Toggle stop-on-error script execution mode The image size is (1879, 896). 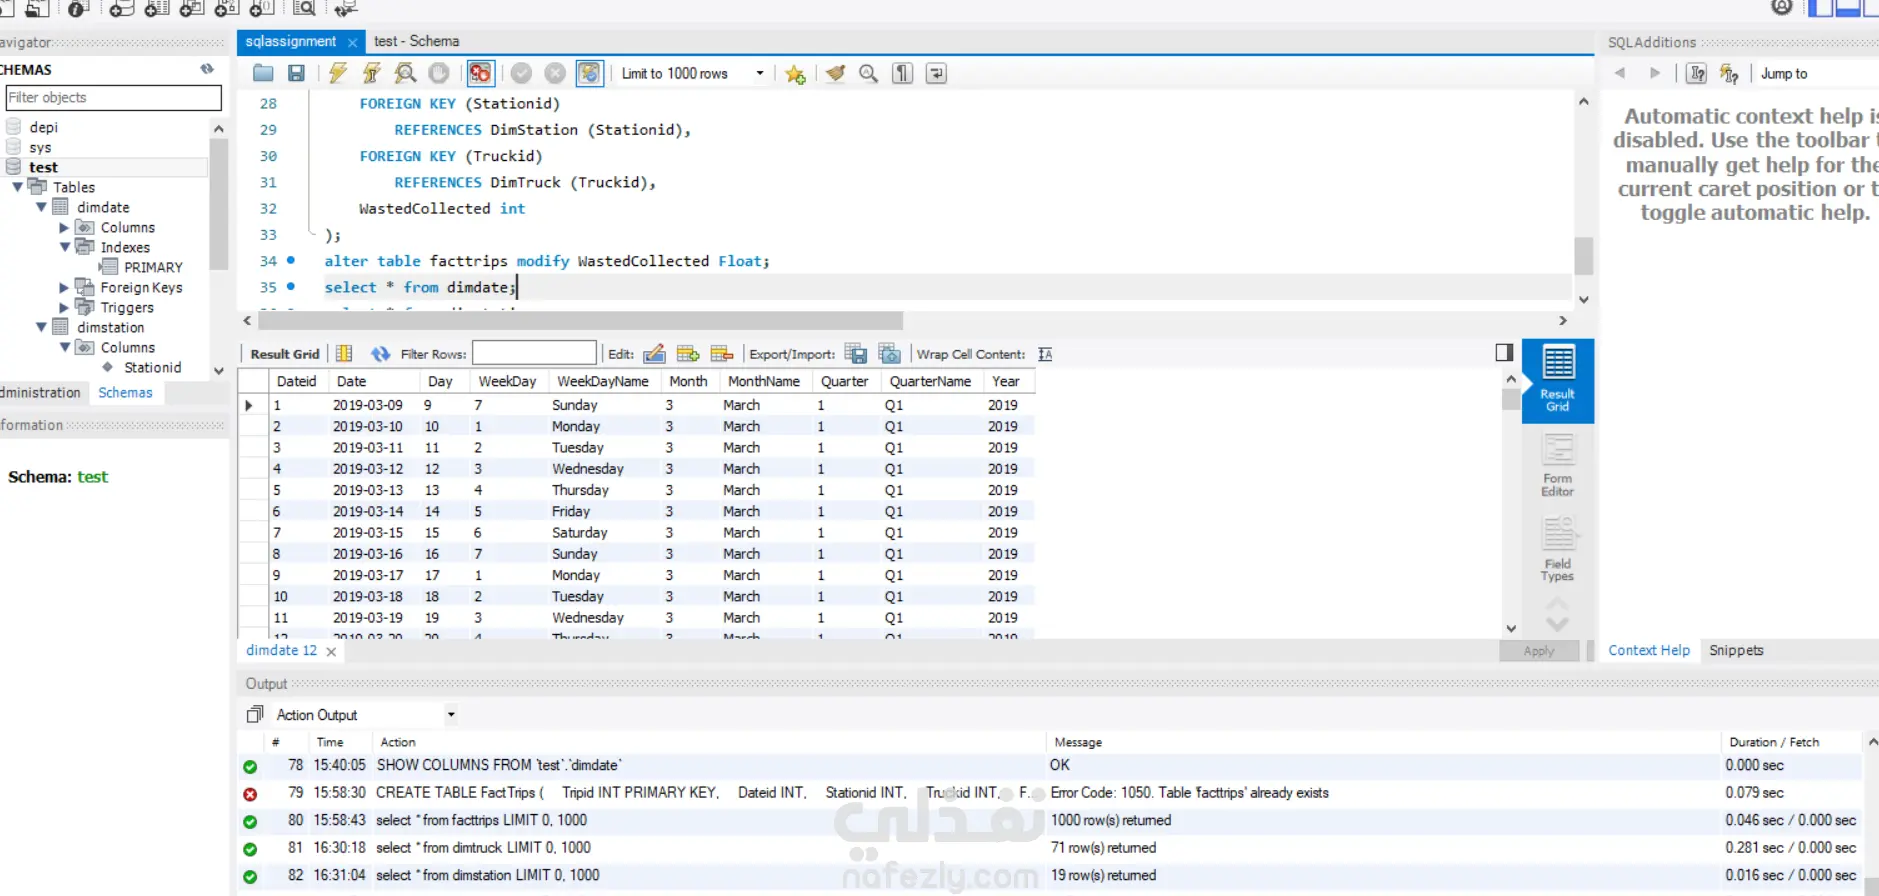point(480,73)
